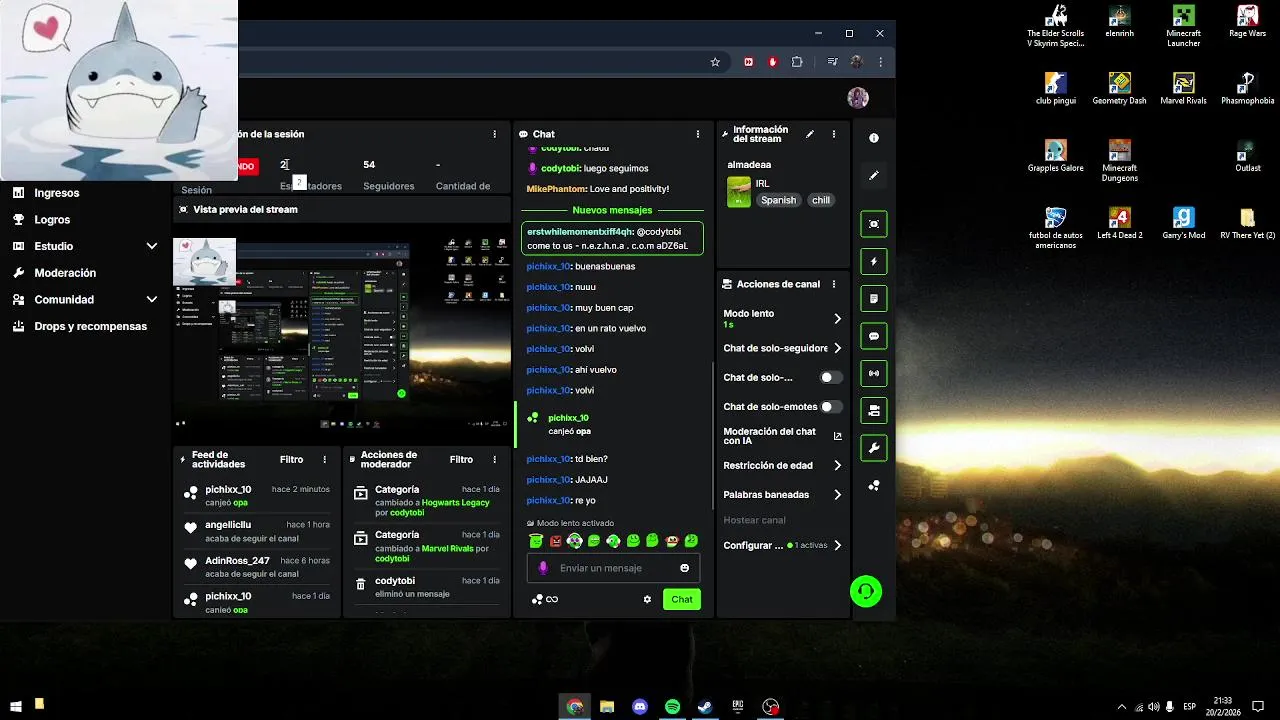Open chat settings gear icon
The image size is (1280, 720).
(647, 599)
